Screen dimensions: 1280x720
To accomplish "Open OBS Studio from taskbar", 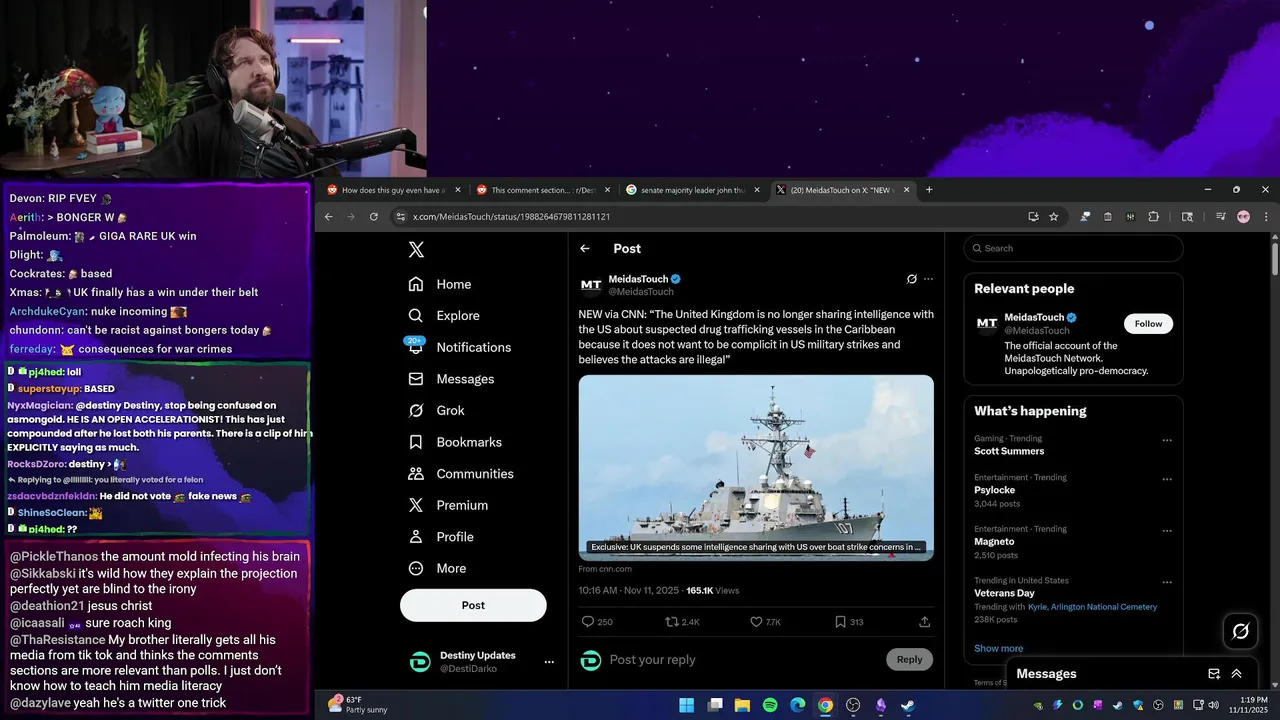I will pyautogui.click(x=853, y=705).
